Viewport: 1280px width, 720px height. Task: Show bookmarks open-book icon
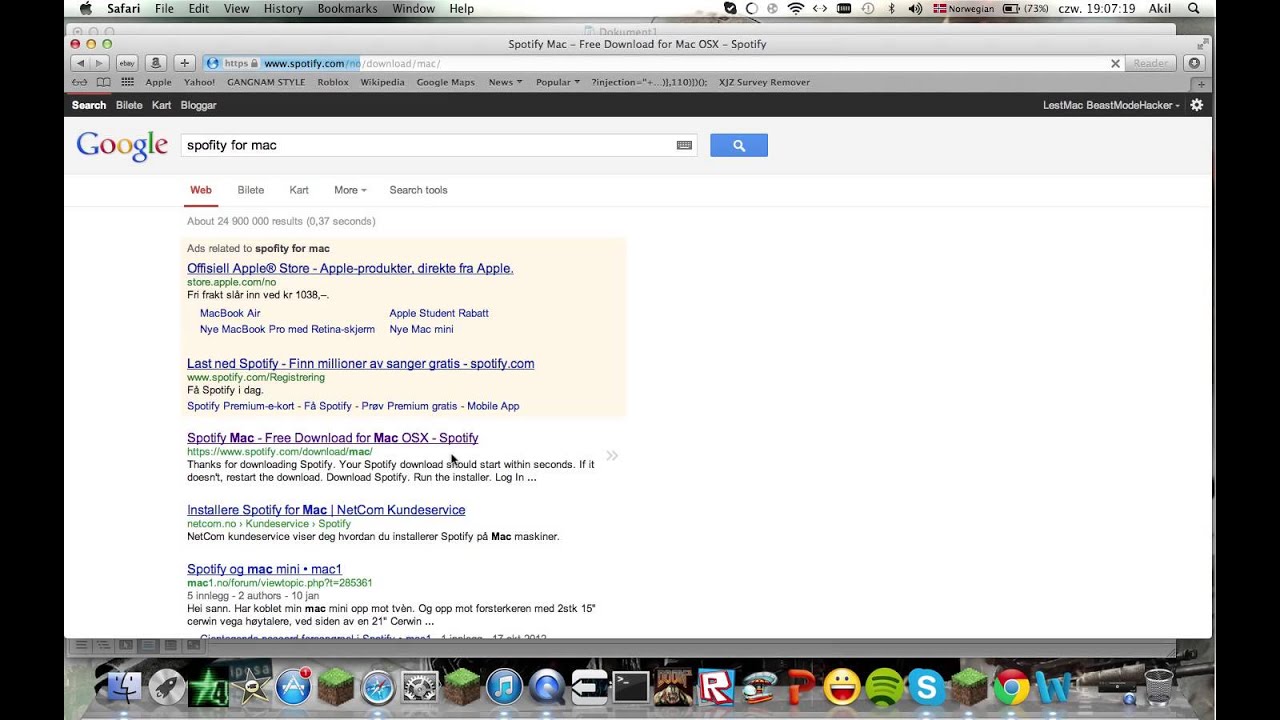(103, 82)
